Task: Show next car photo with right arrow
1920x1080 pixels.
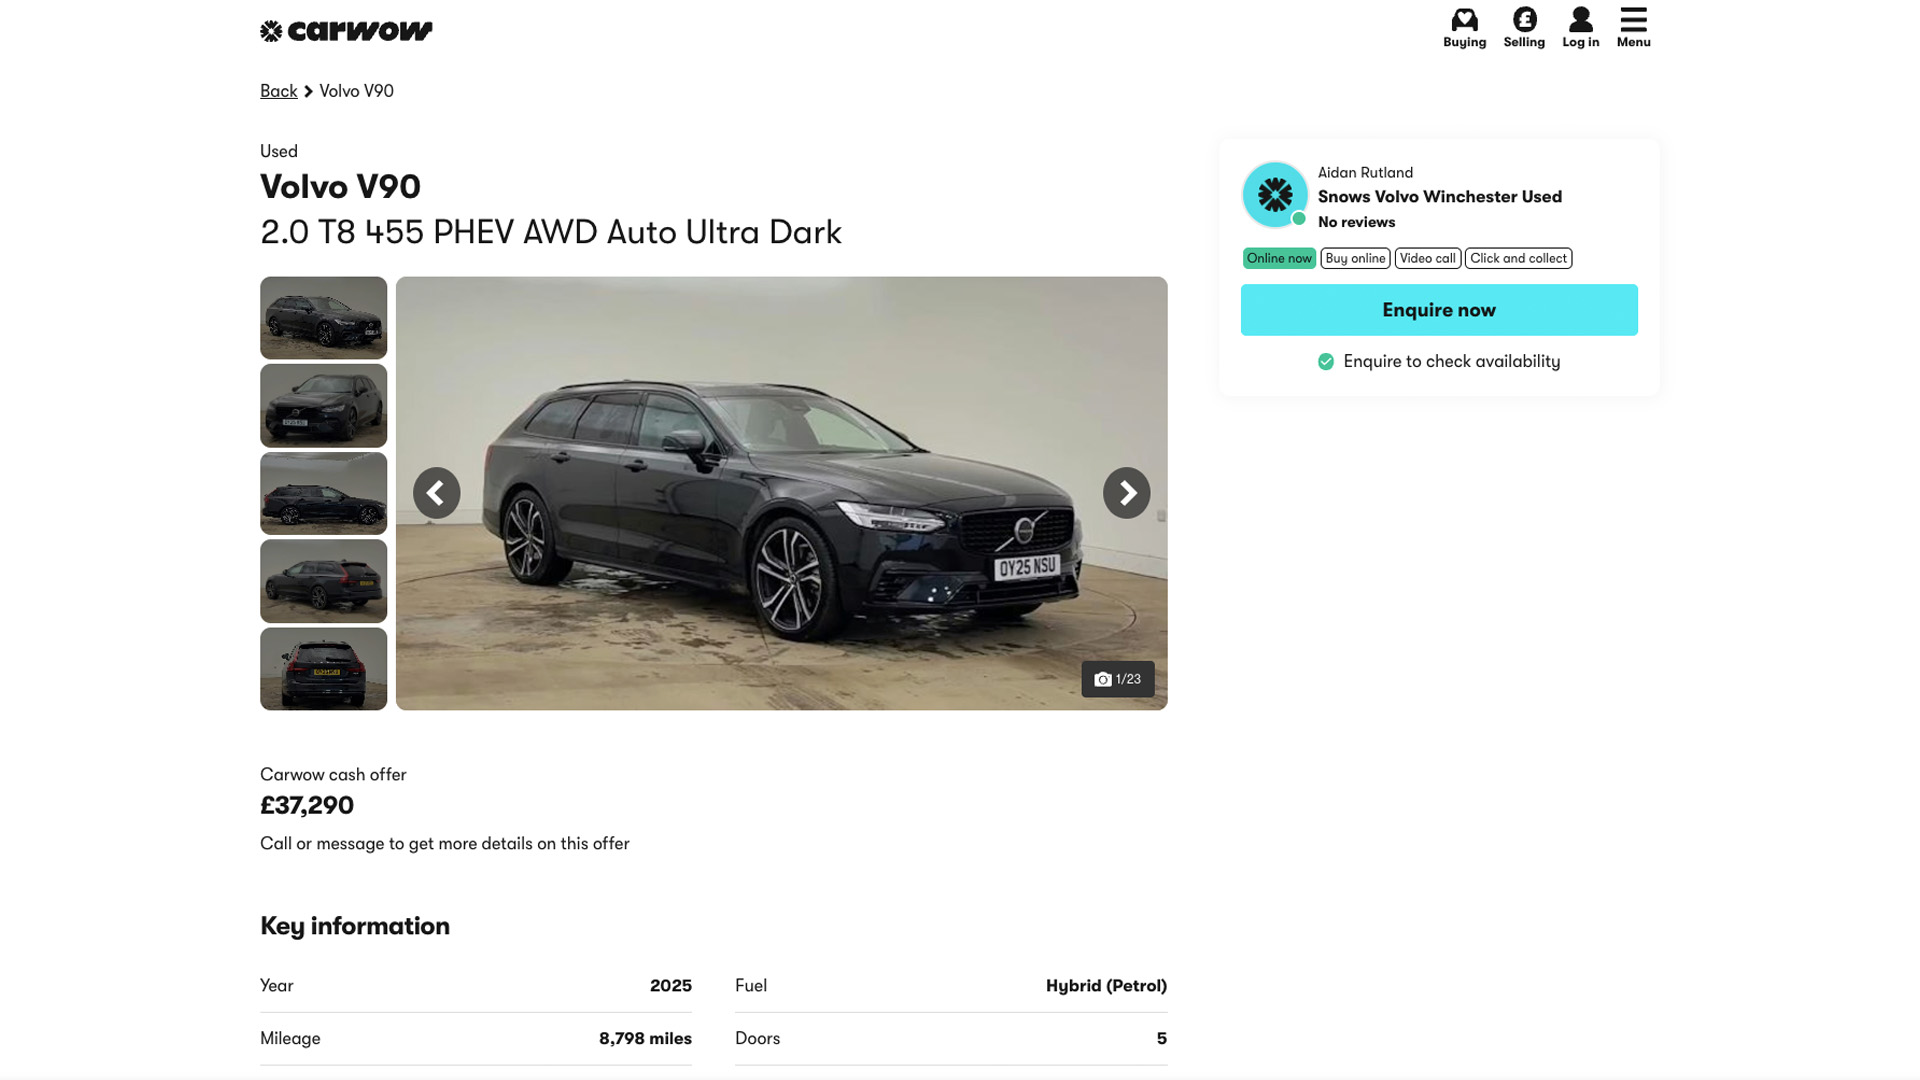Action: point(1126,493)
